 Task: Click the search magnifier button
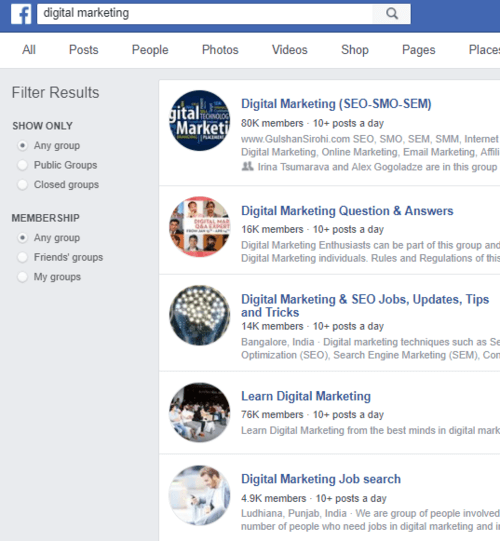click(392, 14)
